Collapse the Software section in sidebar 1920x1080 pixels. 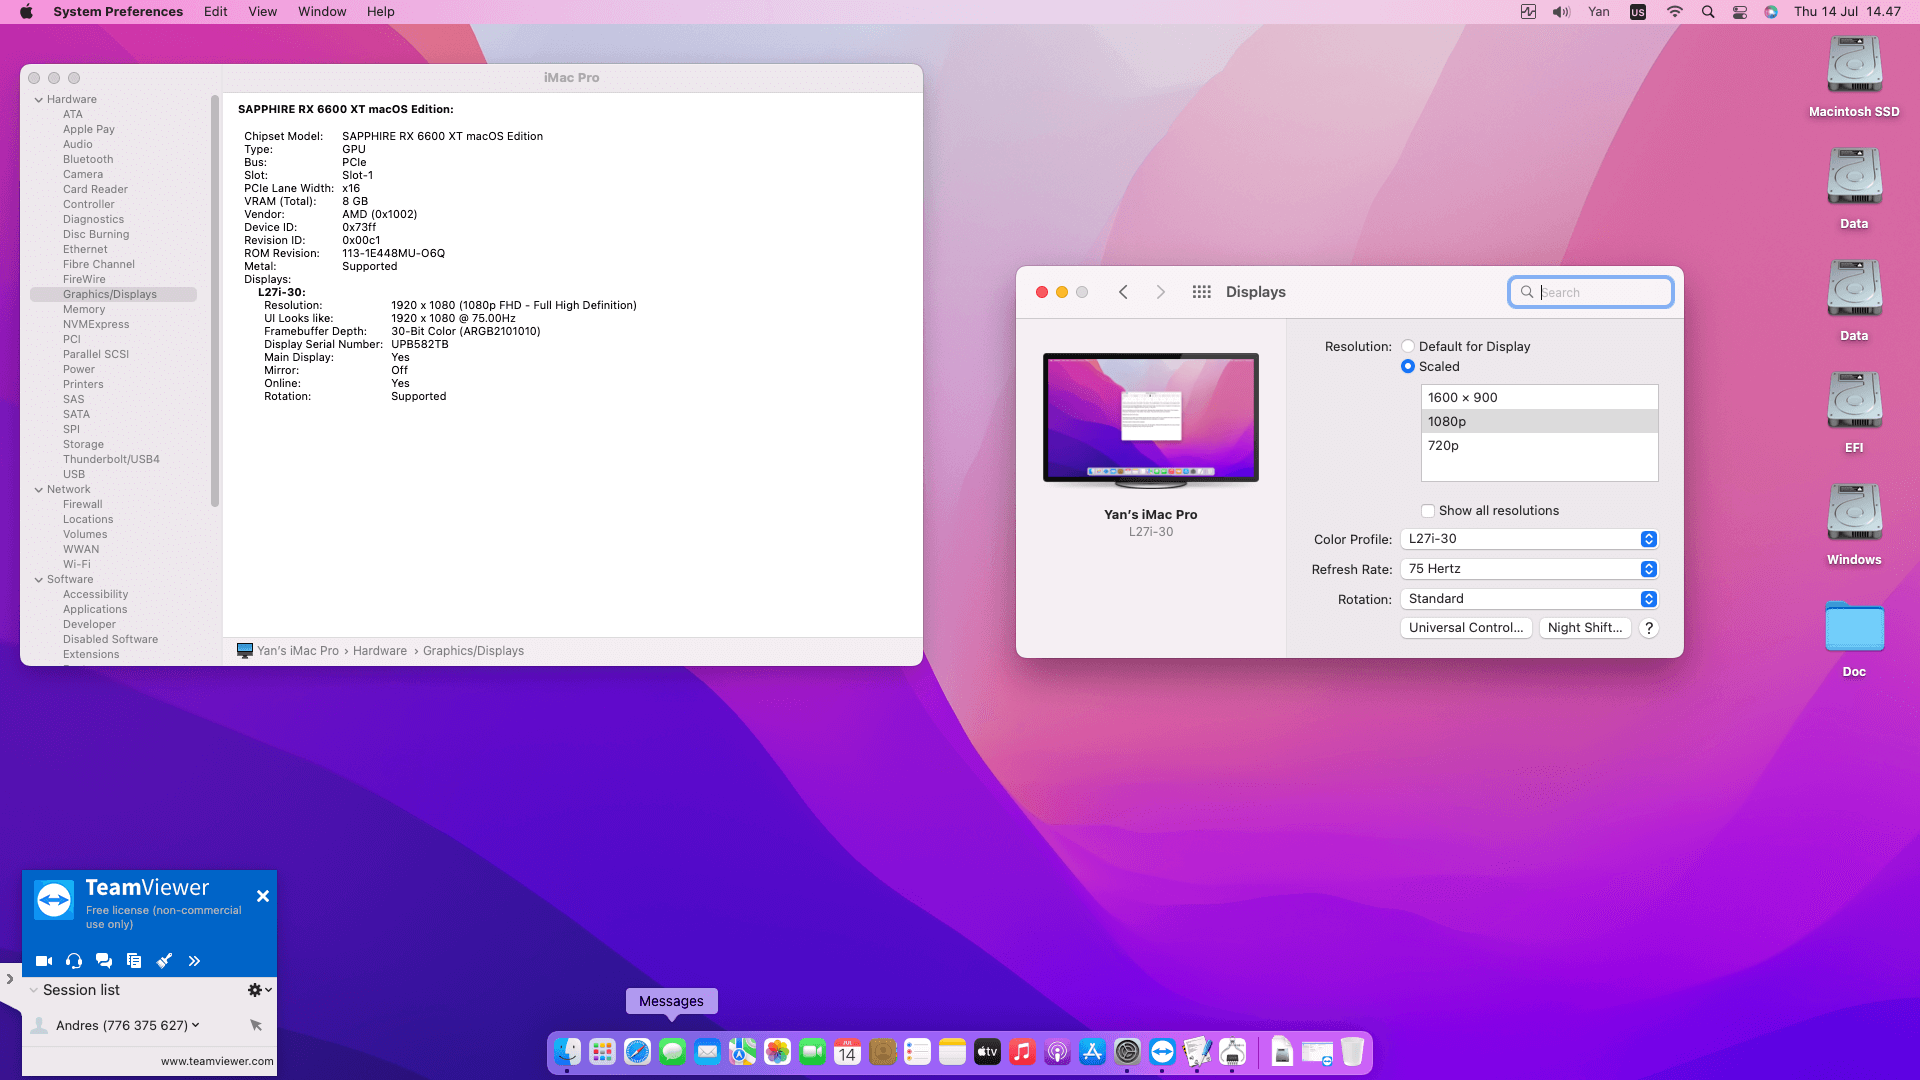(x=39, y=580)
